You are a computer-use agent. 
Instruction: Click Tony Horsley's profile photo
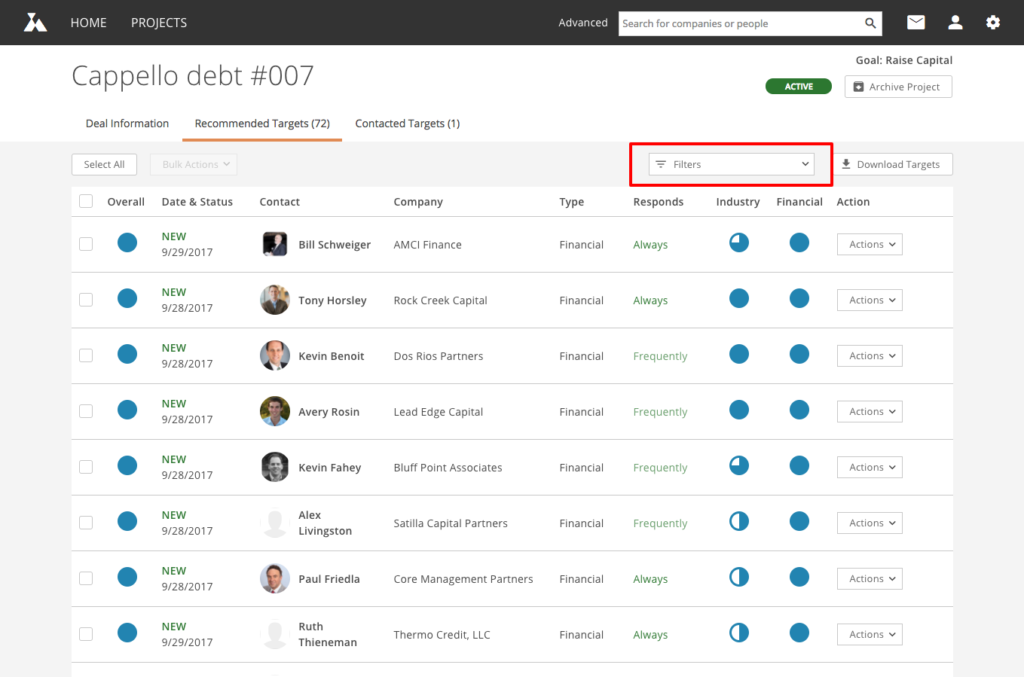pyautogui.click(x=275, y=300)
